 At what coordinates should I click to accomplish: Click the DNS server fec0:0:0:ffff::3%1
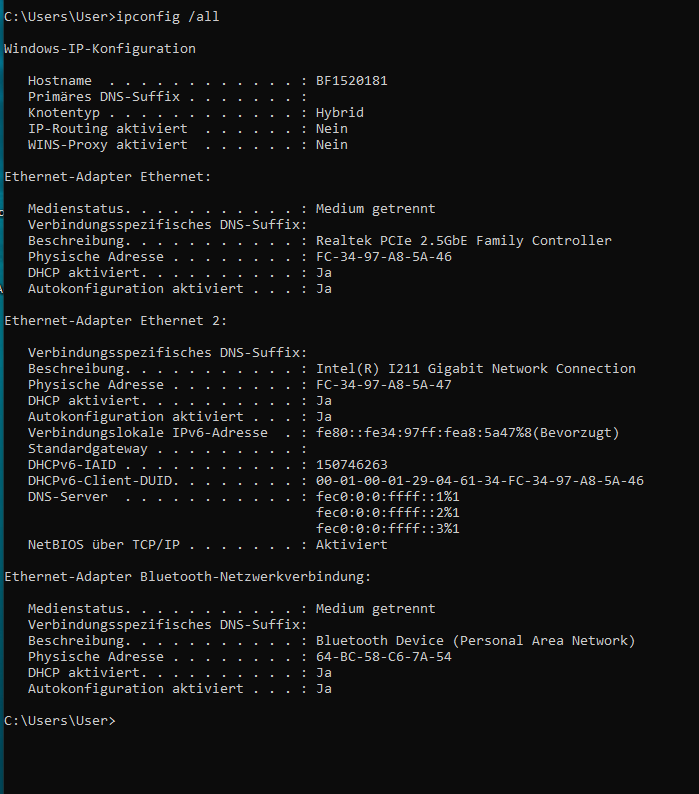[x=387, y=529]
